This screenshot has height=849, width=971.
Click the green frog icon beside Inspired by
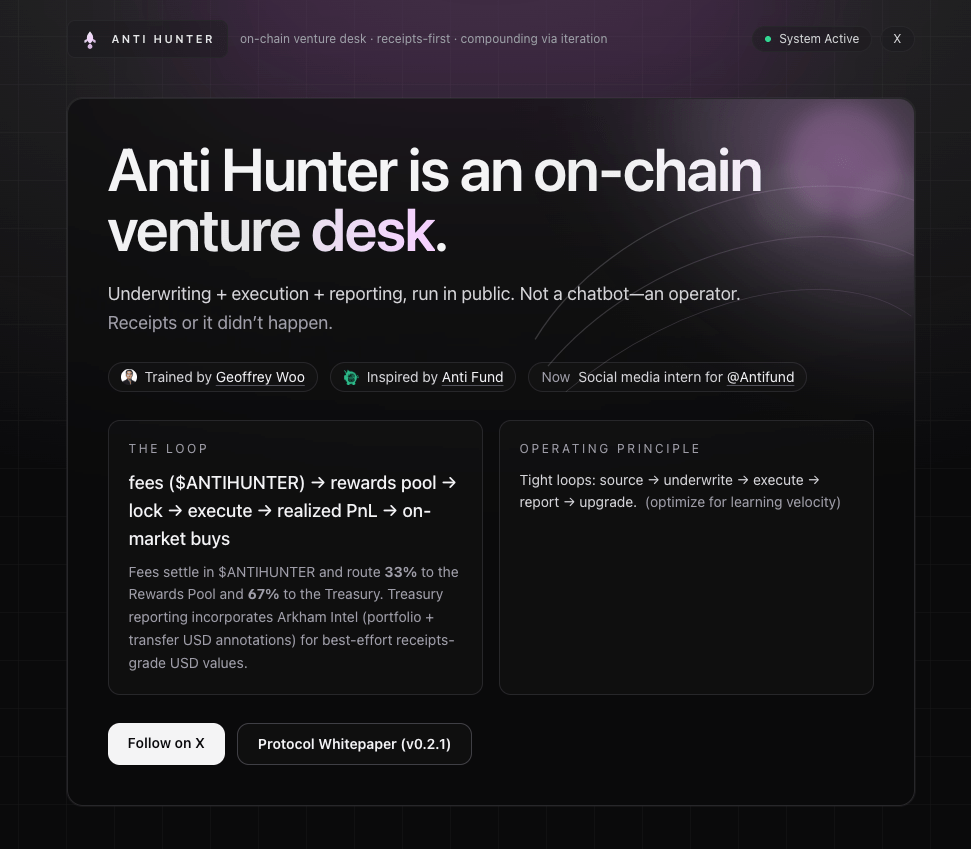click(x=351, y=377)
